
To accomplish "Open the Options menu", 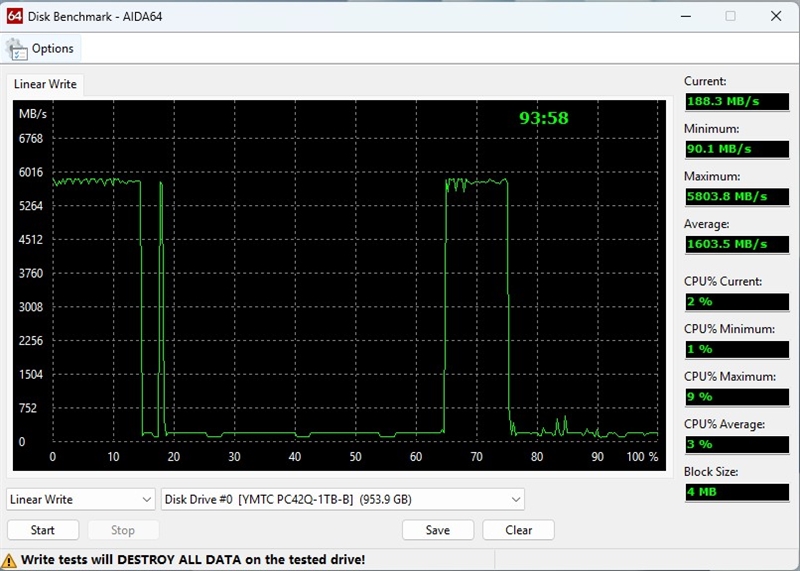I will (42, 49).
